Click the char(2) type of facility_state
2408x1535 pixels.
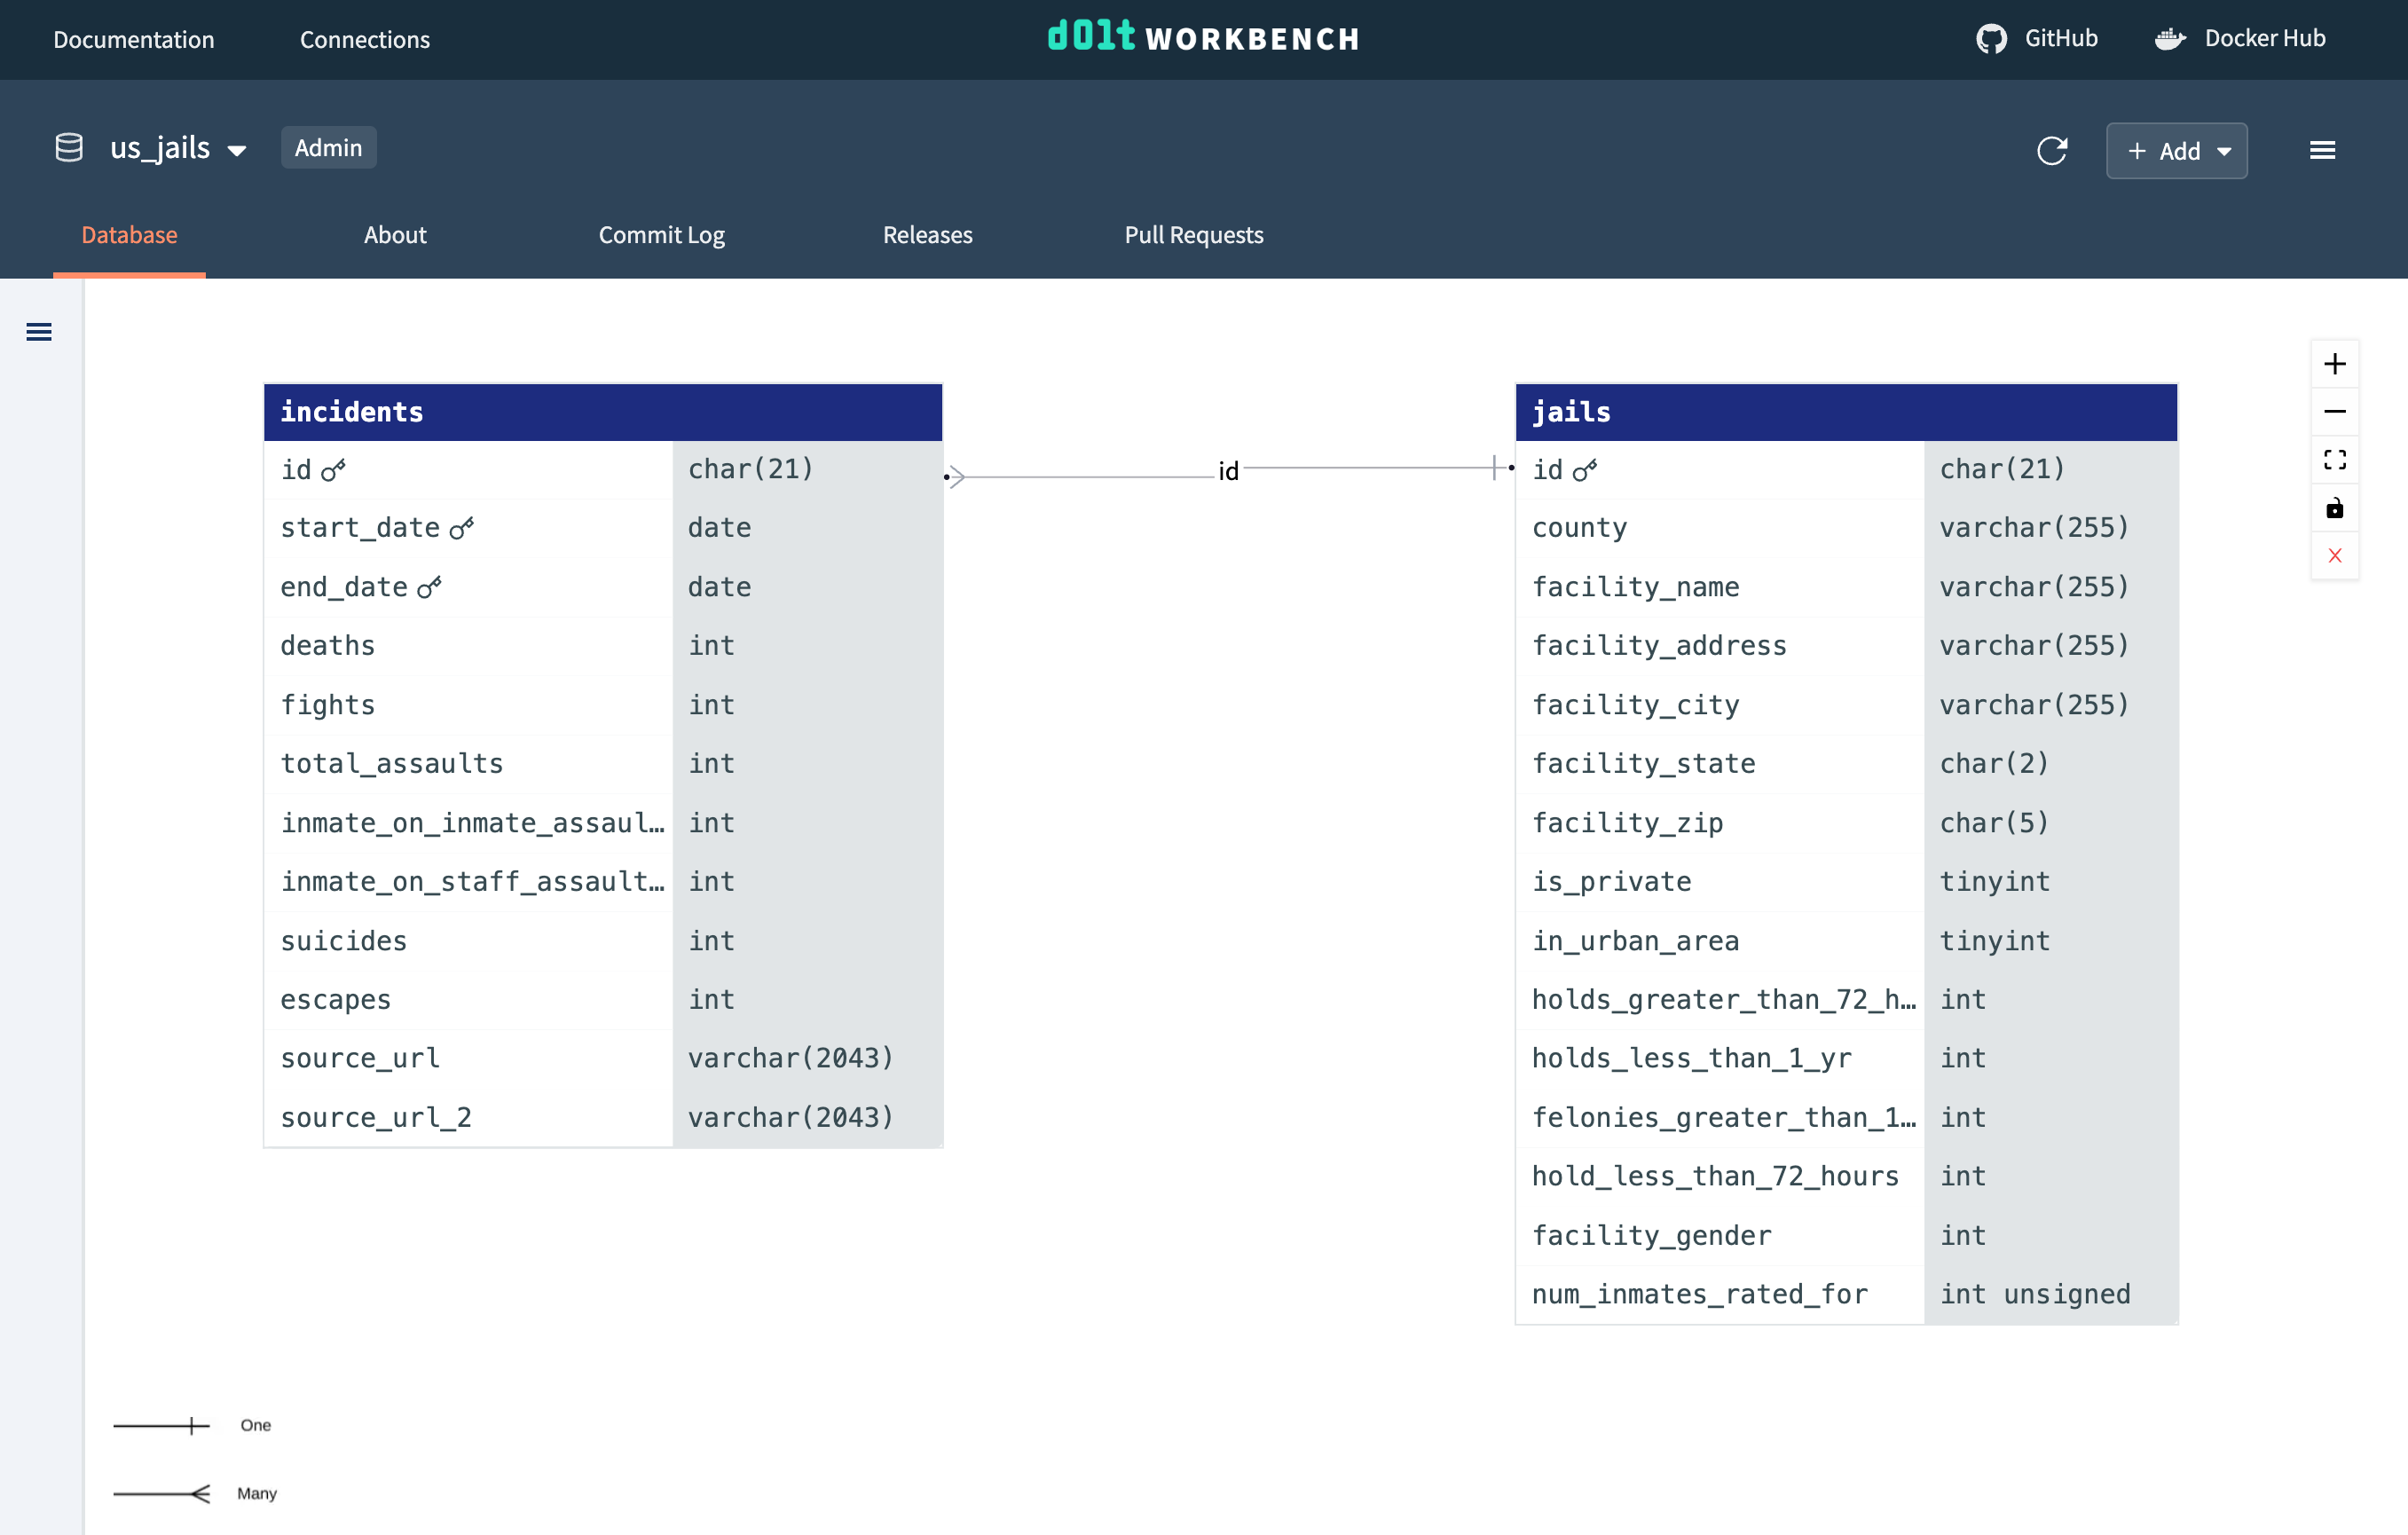(2050, 764)
